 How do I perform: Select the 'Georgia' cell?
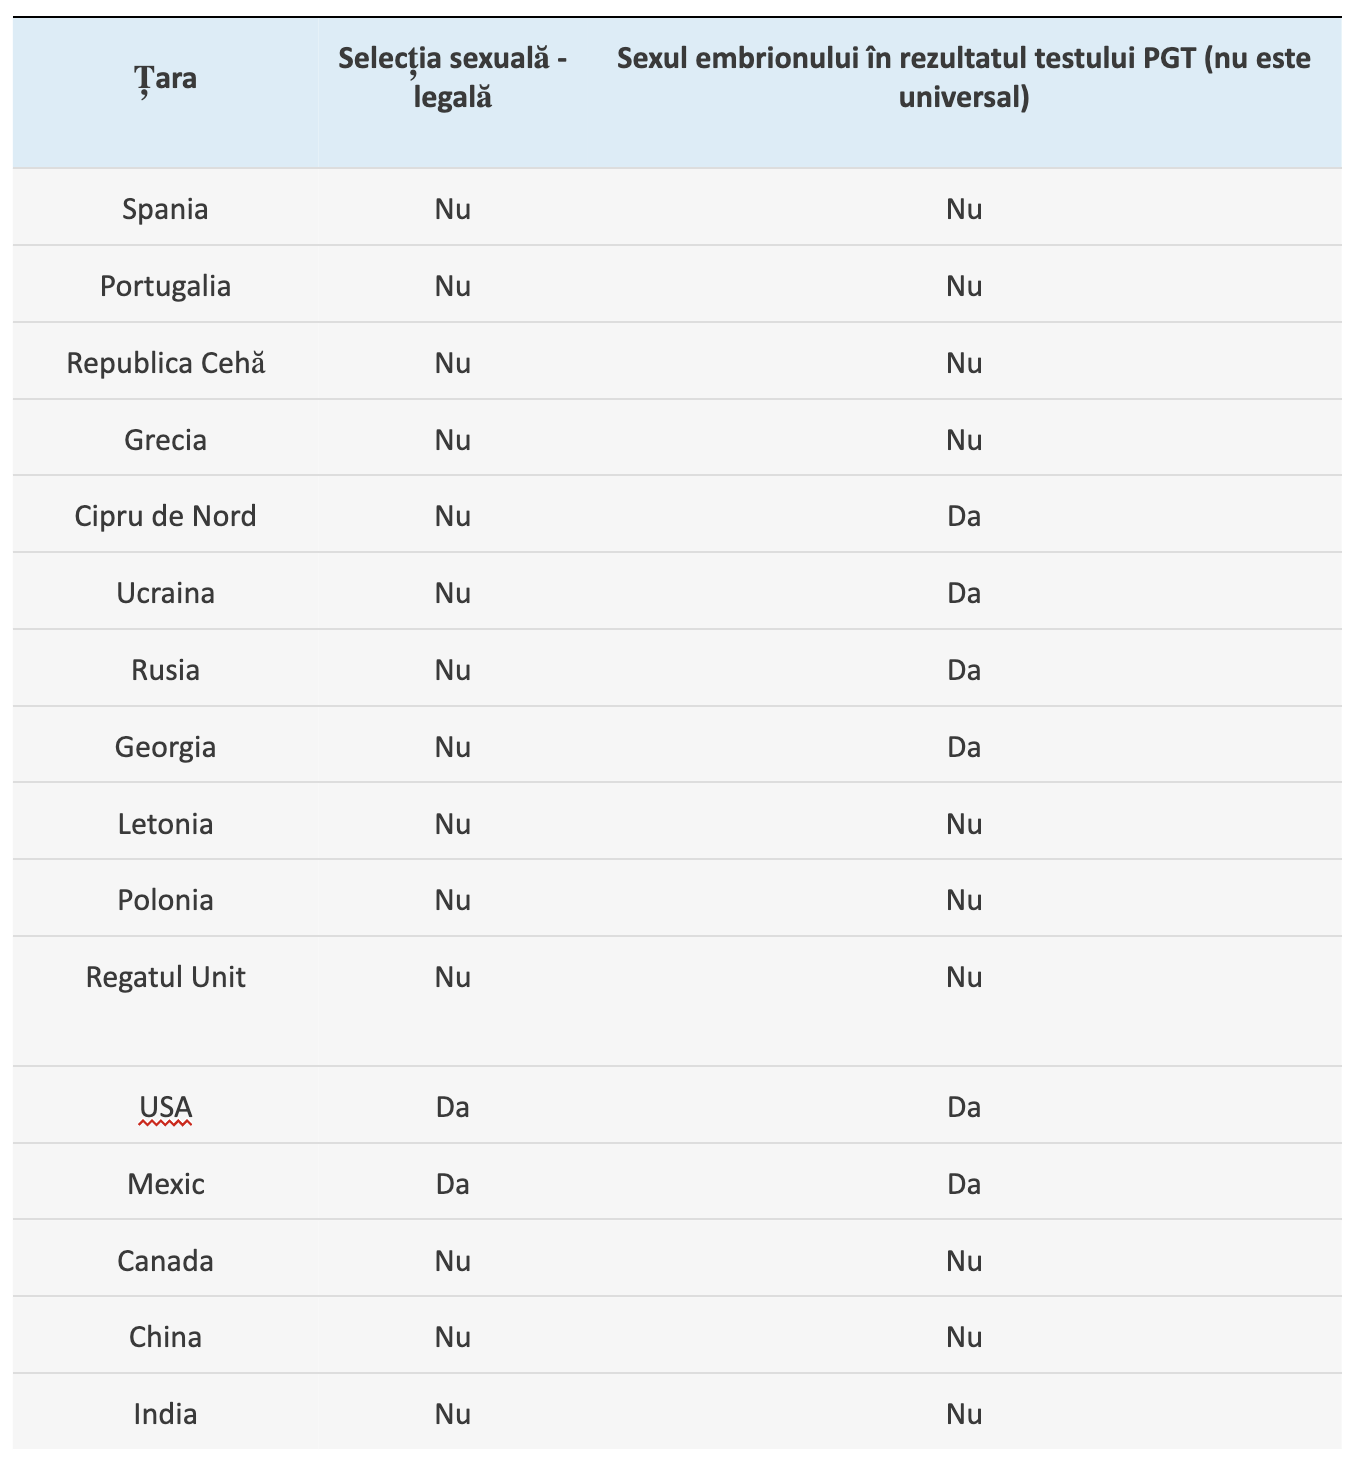(166, 747)
